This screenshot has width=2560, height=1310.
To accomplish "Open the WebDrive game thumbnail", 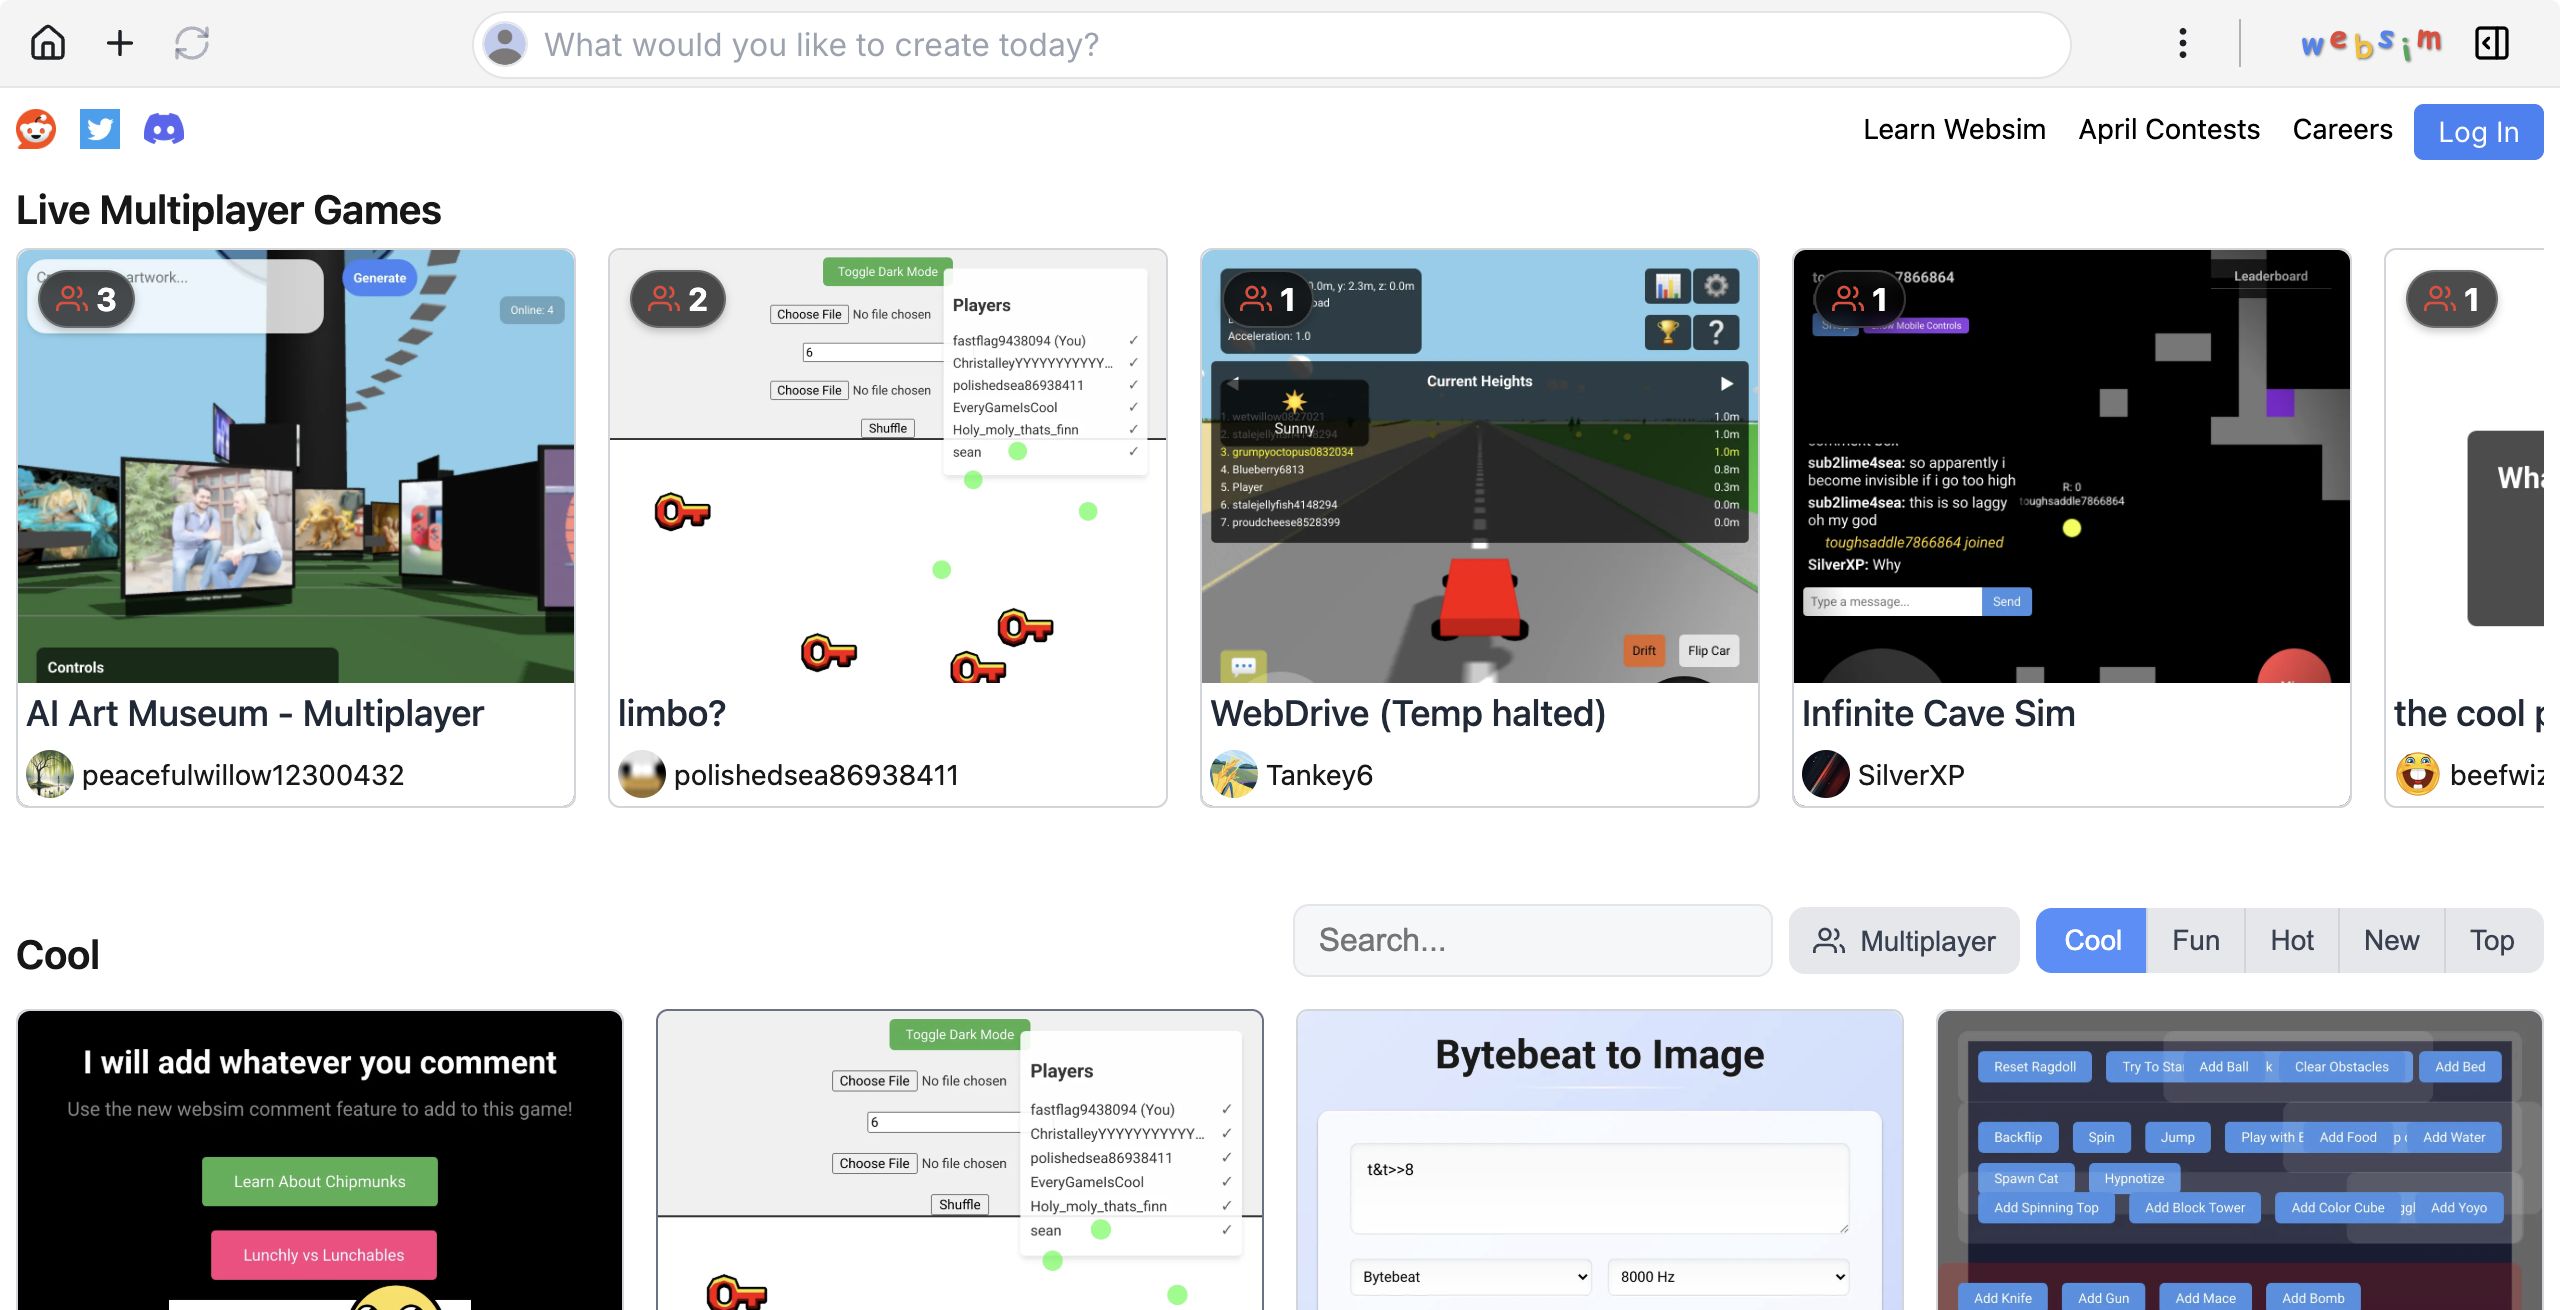I will point(1479,466).
